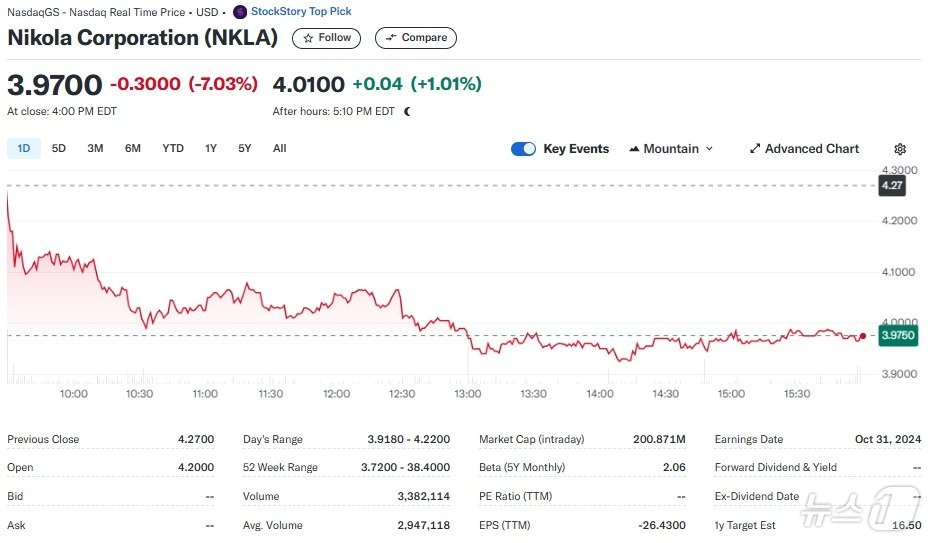Switch chart to 5Y range
This screenshot has height=543, width=930.
tap(245, 148)
